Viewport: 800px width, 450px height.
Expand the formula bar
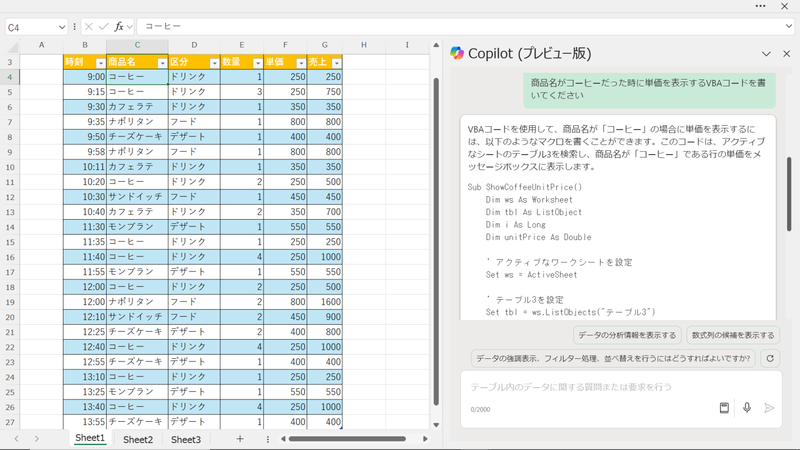pyautogui.click(x=789, y=27)
